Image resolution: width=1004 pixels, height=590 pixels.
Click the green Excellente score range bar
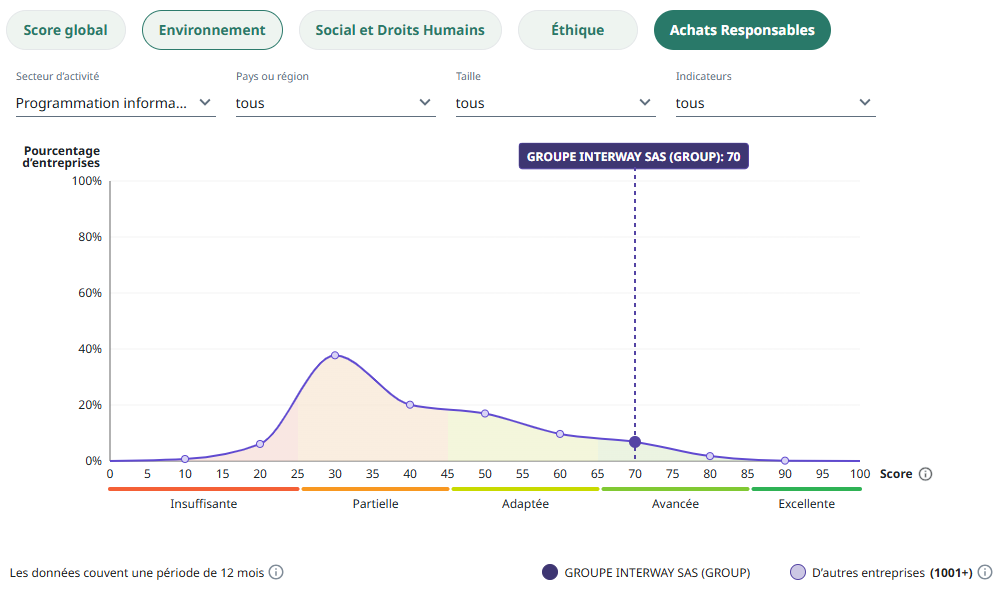(806, 489)
